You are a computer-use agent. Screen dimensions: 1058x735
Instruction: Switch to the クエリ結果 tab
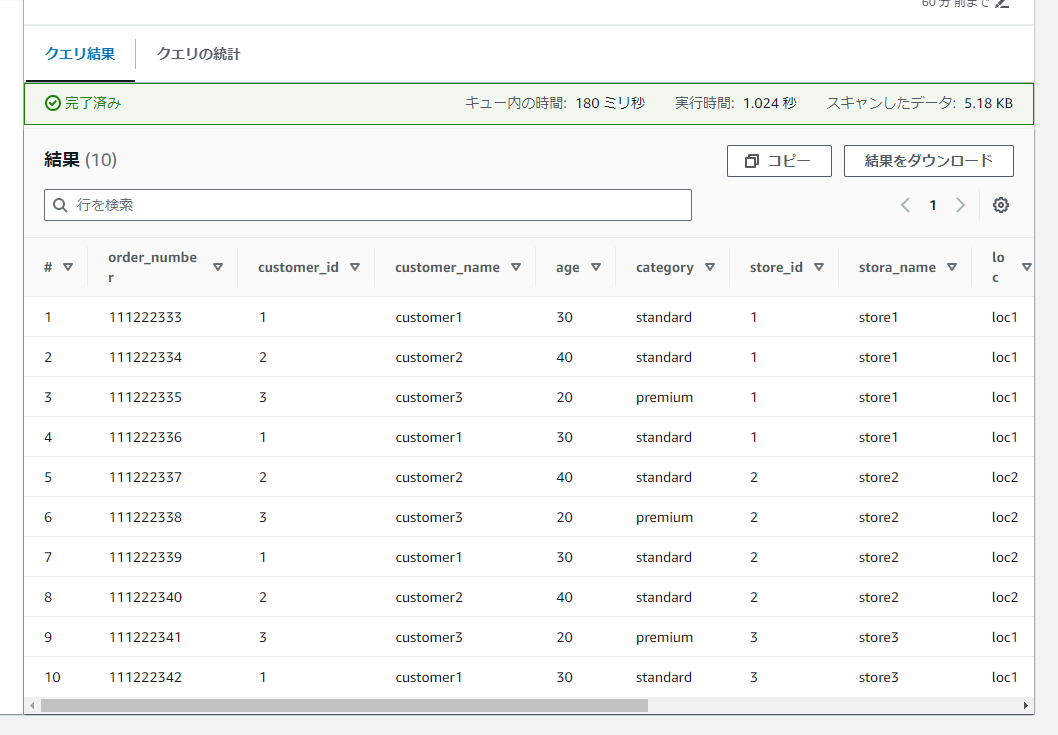80,54
